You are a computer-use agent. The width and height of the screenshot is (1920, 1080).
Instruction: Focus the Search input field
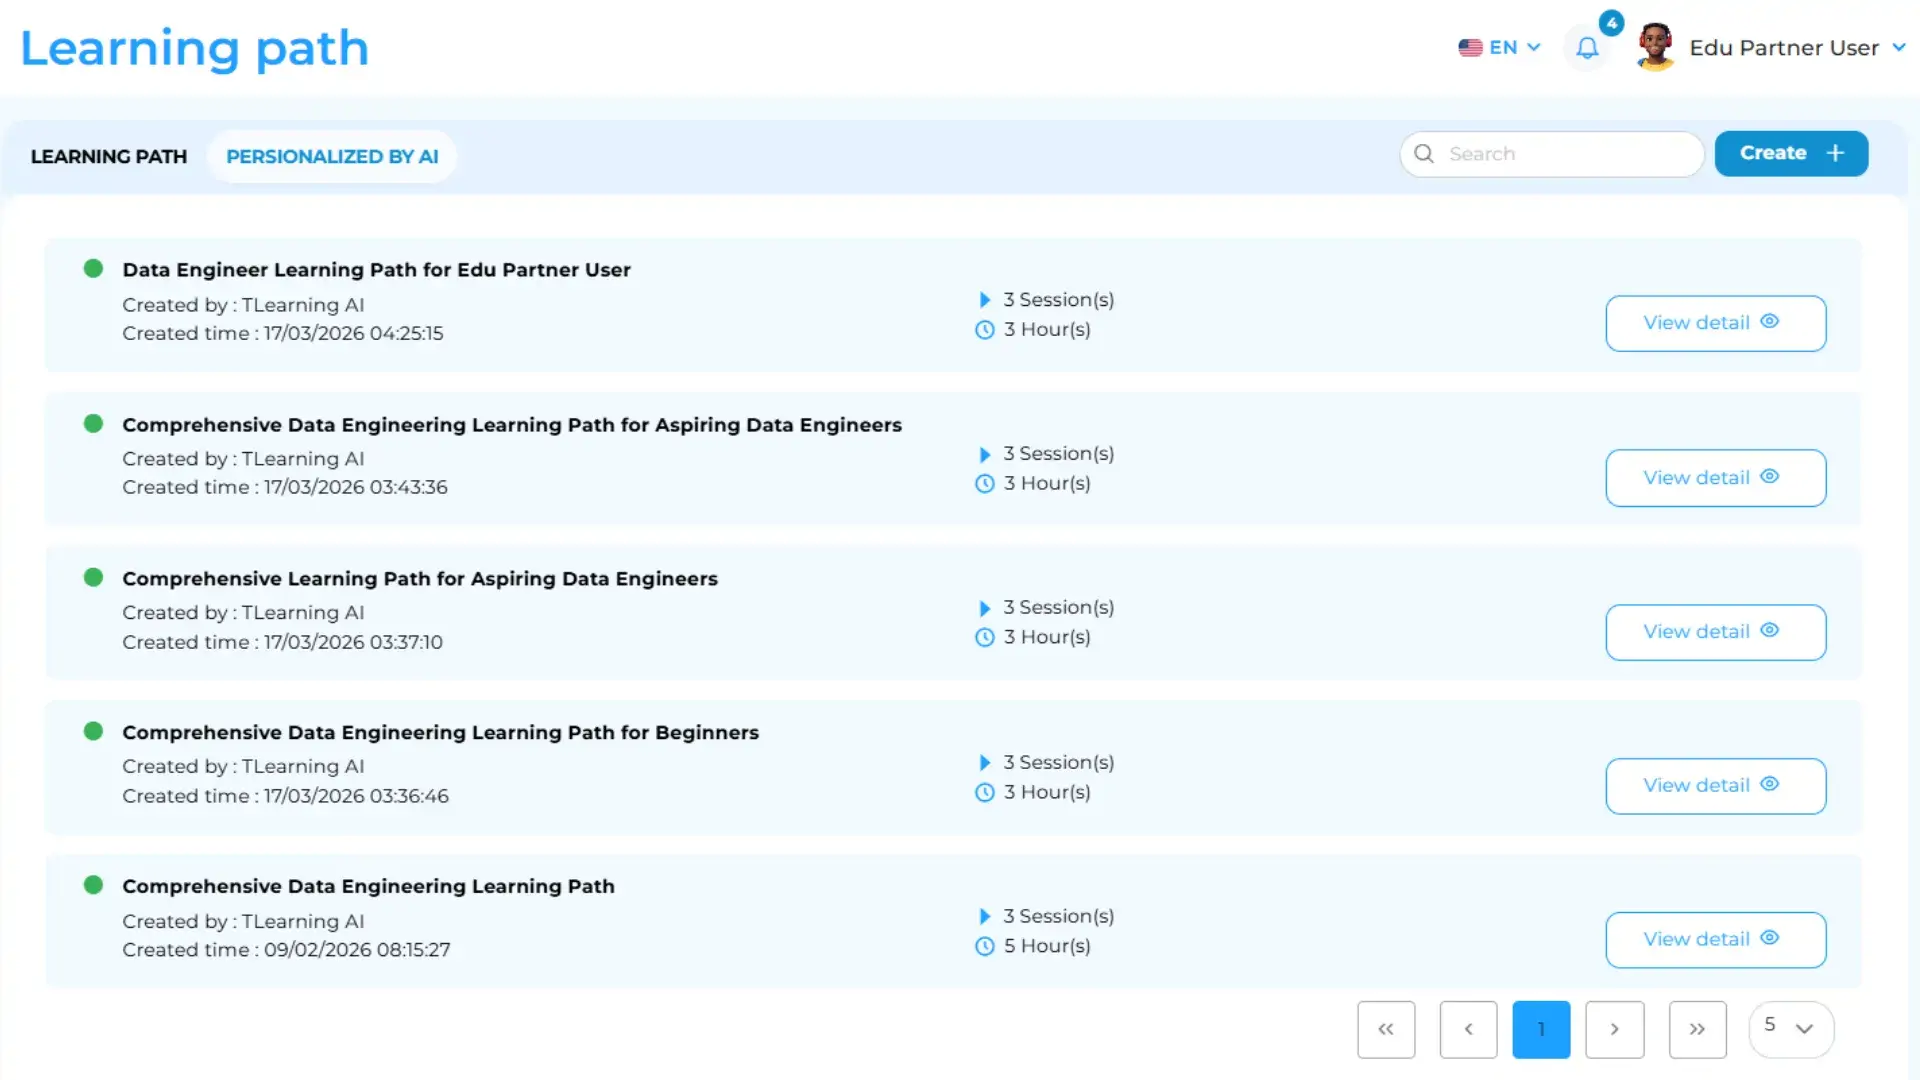click(x=1552, y=154)
